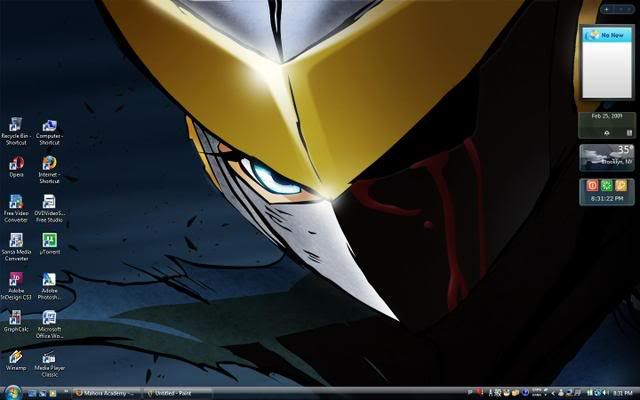Click the Windows Start orb
This screenshot has width=640, height=400.
(9, 393)
